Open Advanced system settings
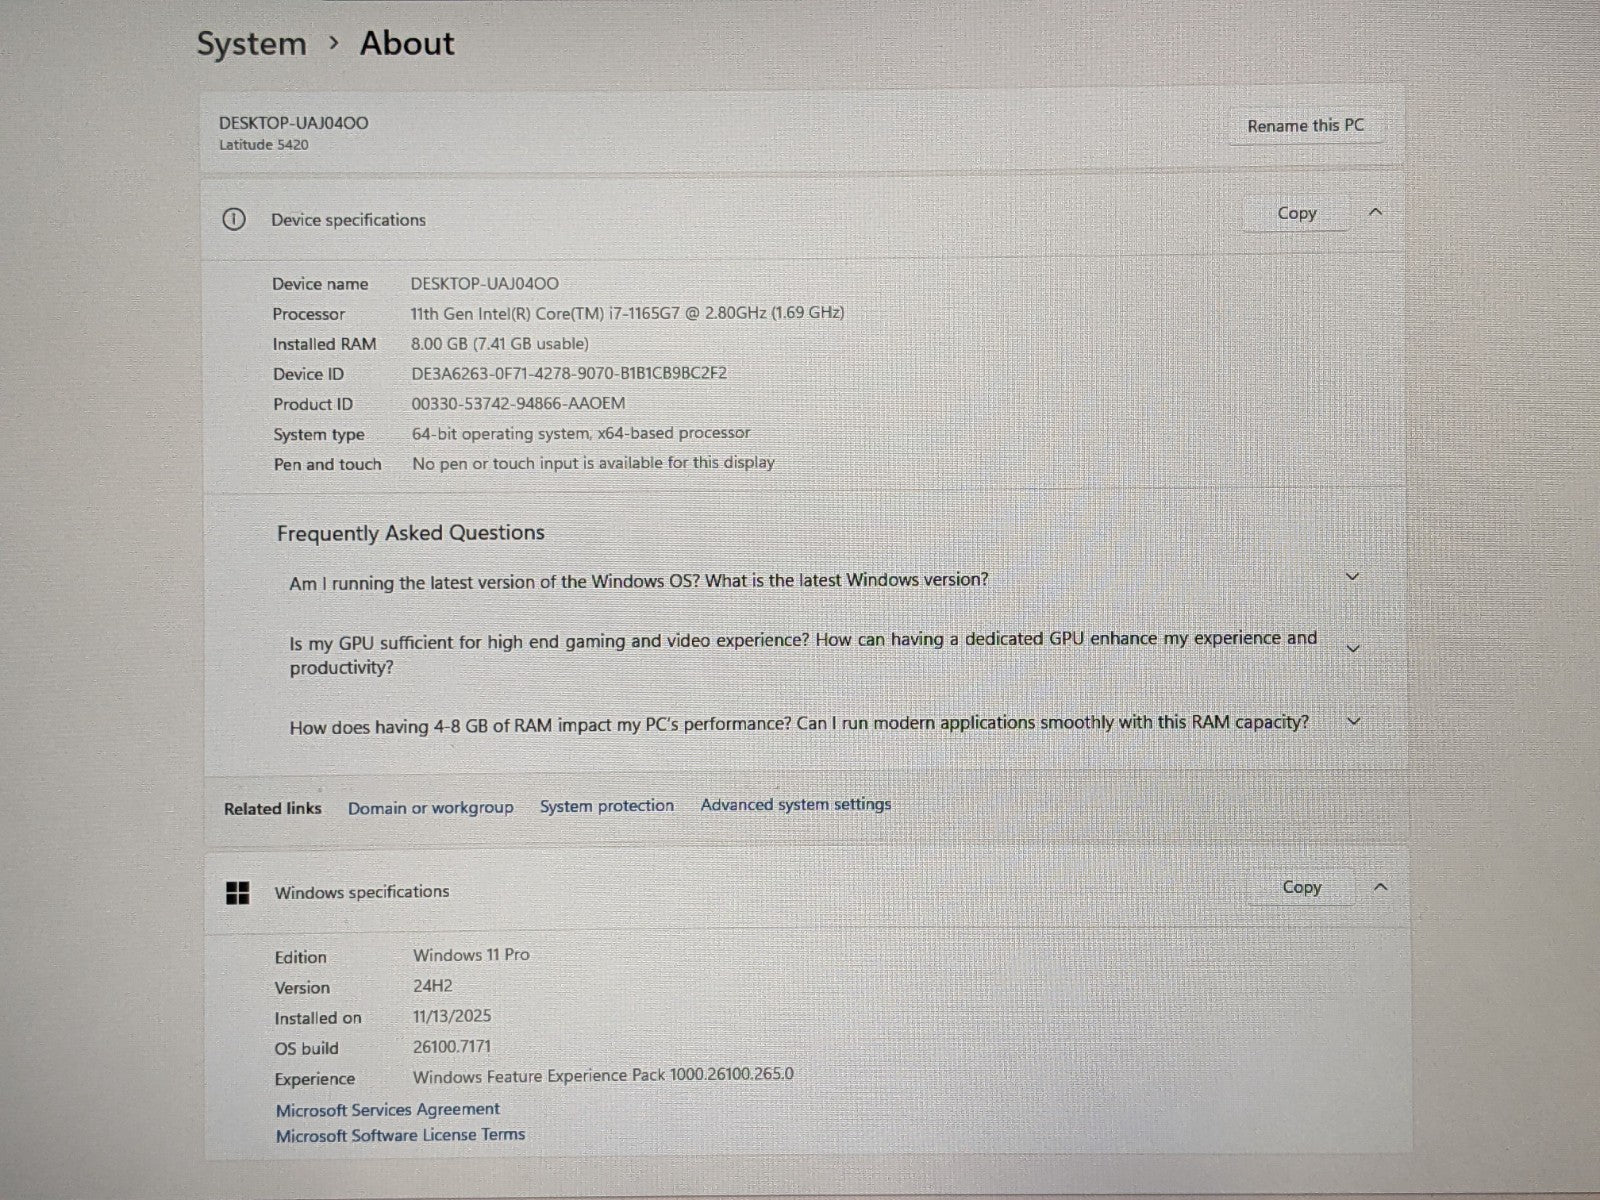 coord(795,805)
